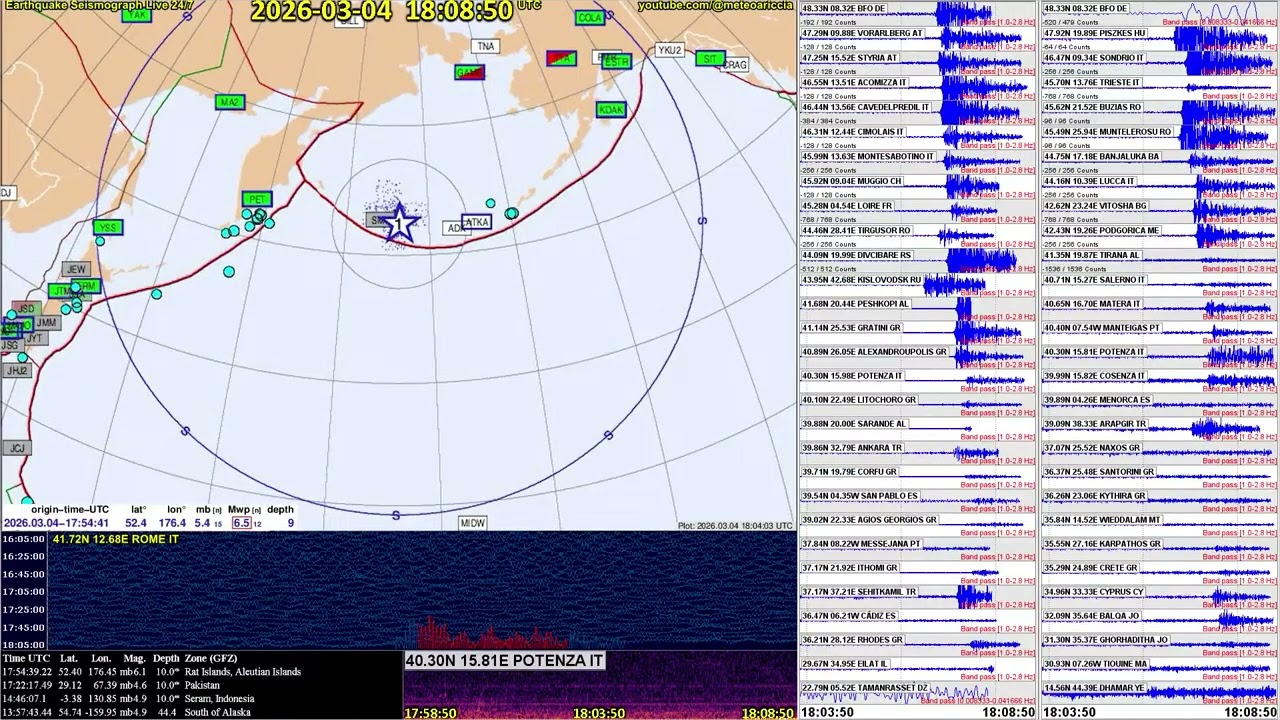
Task: Click the Plot: 2026.03.04 18:04:03 UTC caption
Action: 735,526
